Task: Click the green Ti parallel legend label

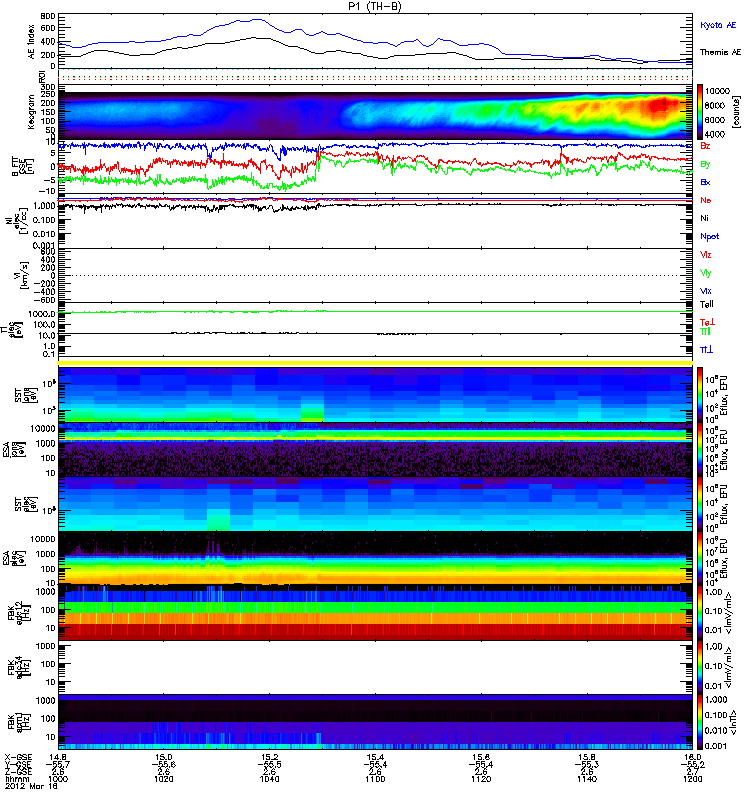Action: tap(705, 332)
